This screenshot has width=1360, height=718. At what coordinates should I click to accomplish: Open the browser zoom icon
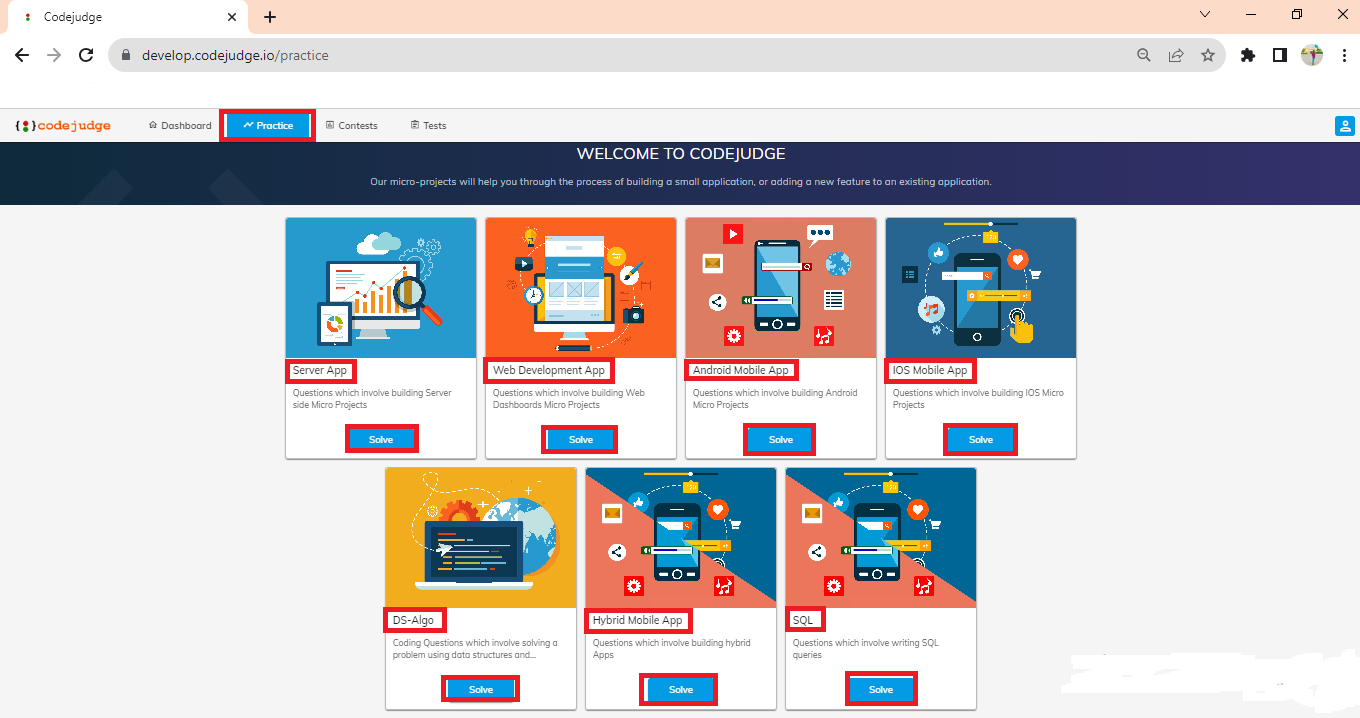(1144, 56)
